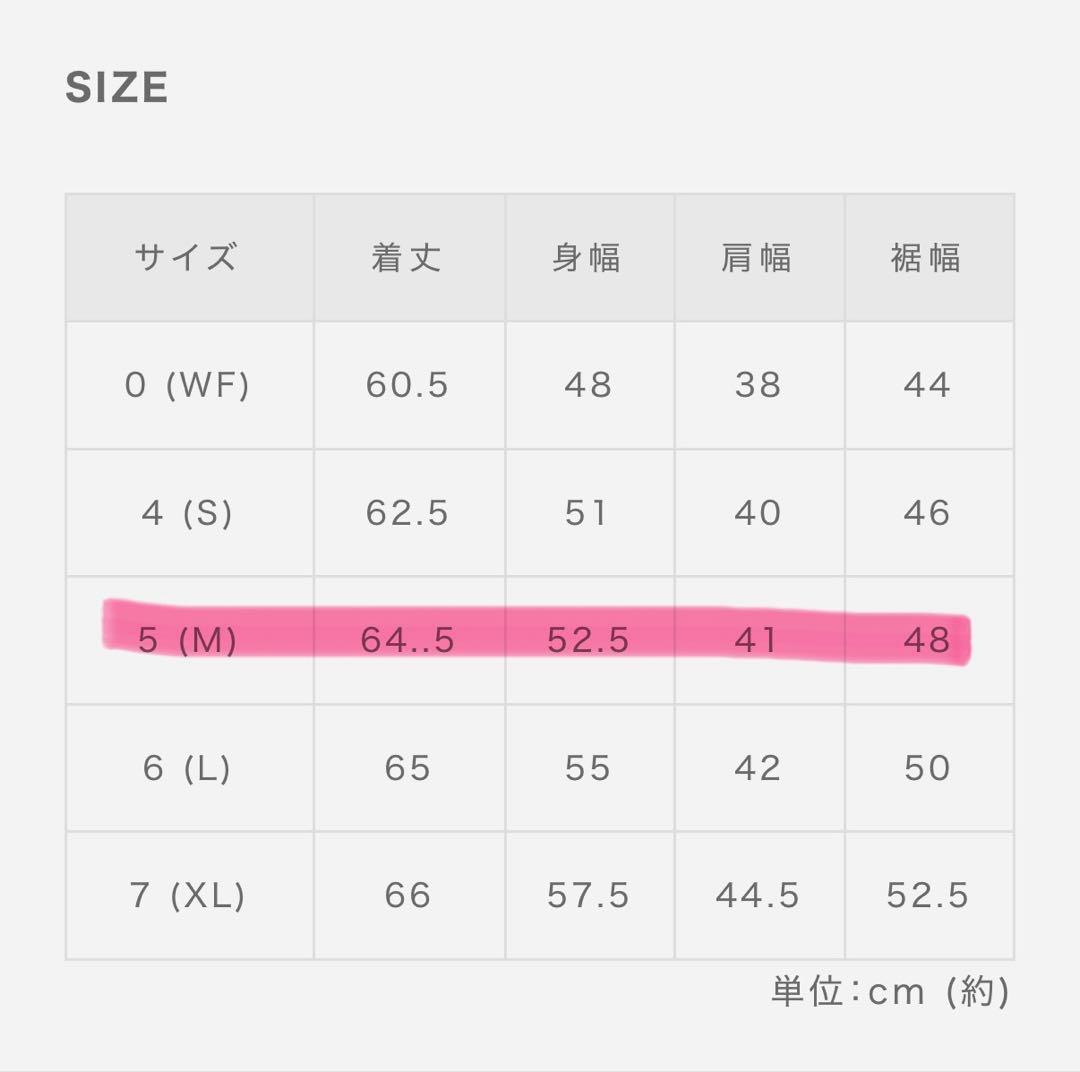Select the 身幅 column header
This screenshot has width=1080, height=1072.
pyautogui.click(x=588, y=258)
